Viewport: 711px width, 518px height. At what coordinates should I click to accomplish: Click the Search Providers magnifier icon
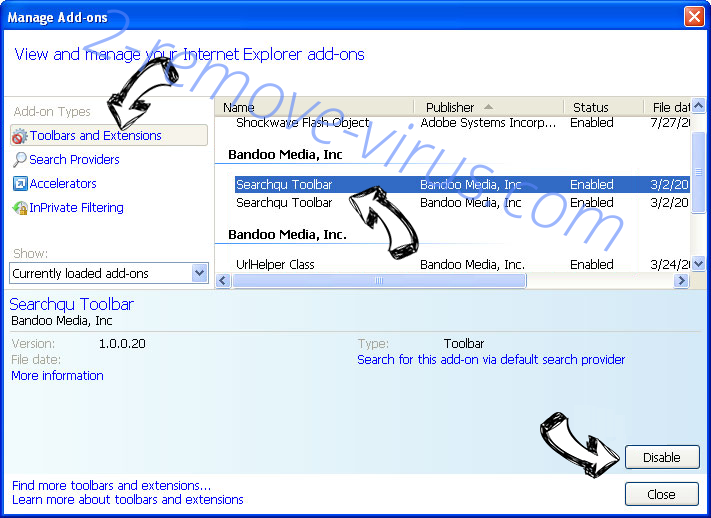point(19,160)
